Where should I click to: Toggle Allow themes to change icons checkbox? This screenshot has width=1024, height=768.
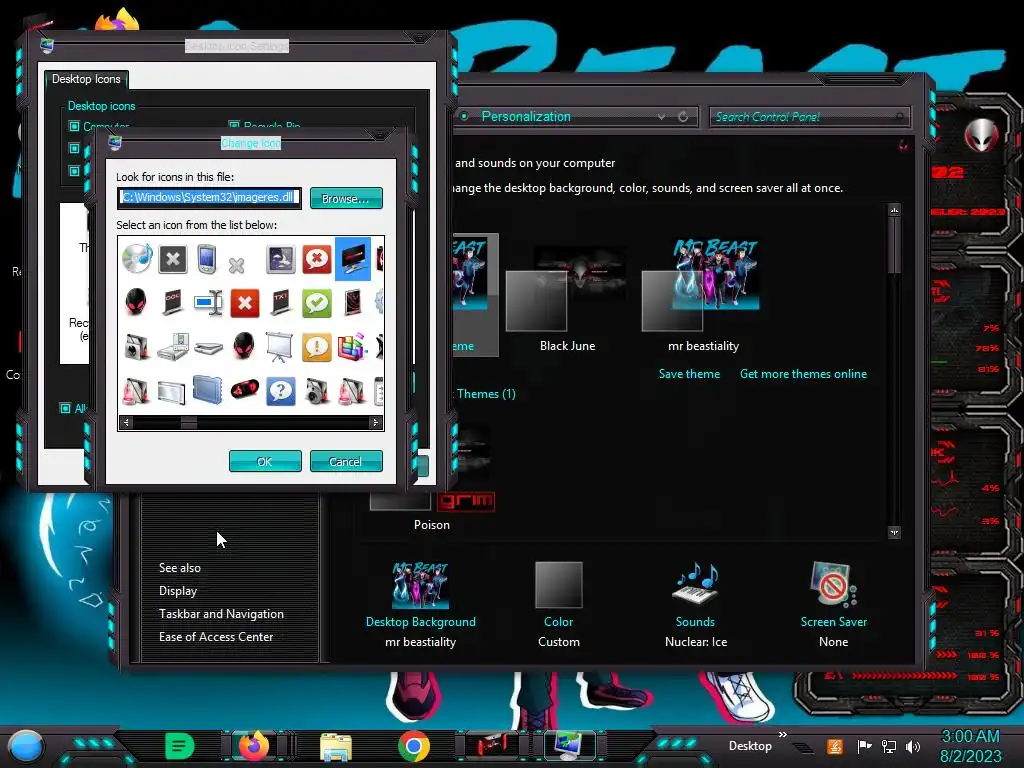click(65, 408)
